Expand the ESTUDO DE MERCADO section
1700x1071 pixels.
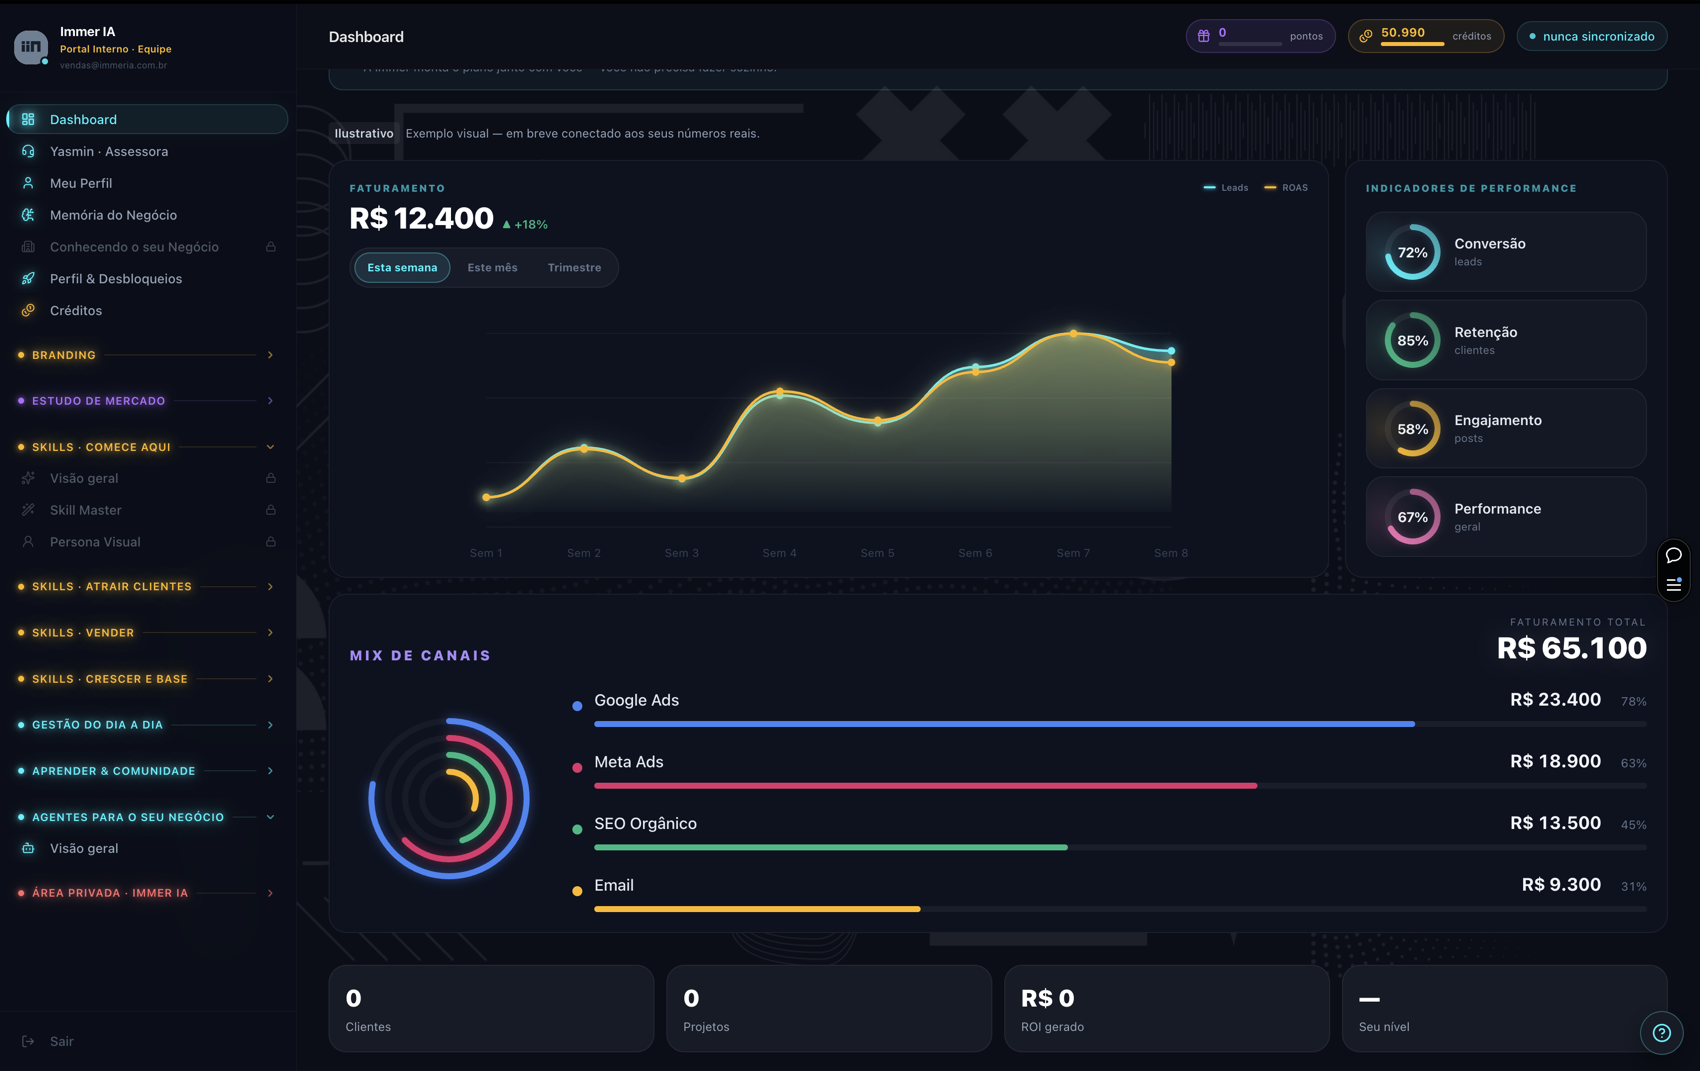coord(146,401)
